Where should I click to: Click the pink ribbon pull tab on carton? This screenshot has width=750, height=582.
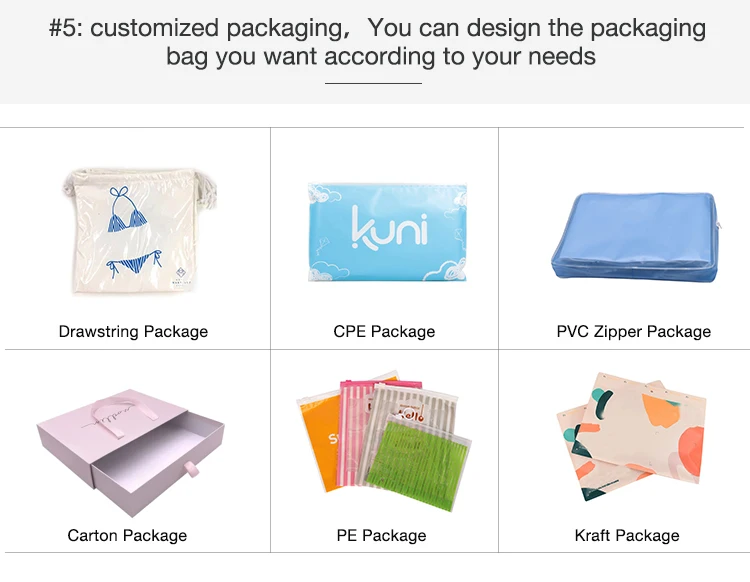click(x=191, y=469)
